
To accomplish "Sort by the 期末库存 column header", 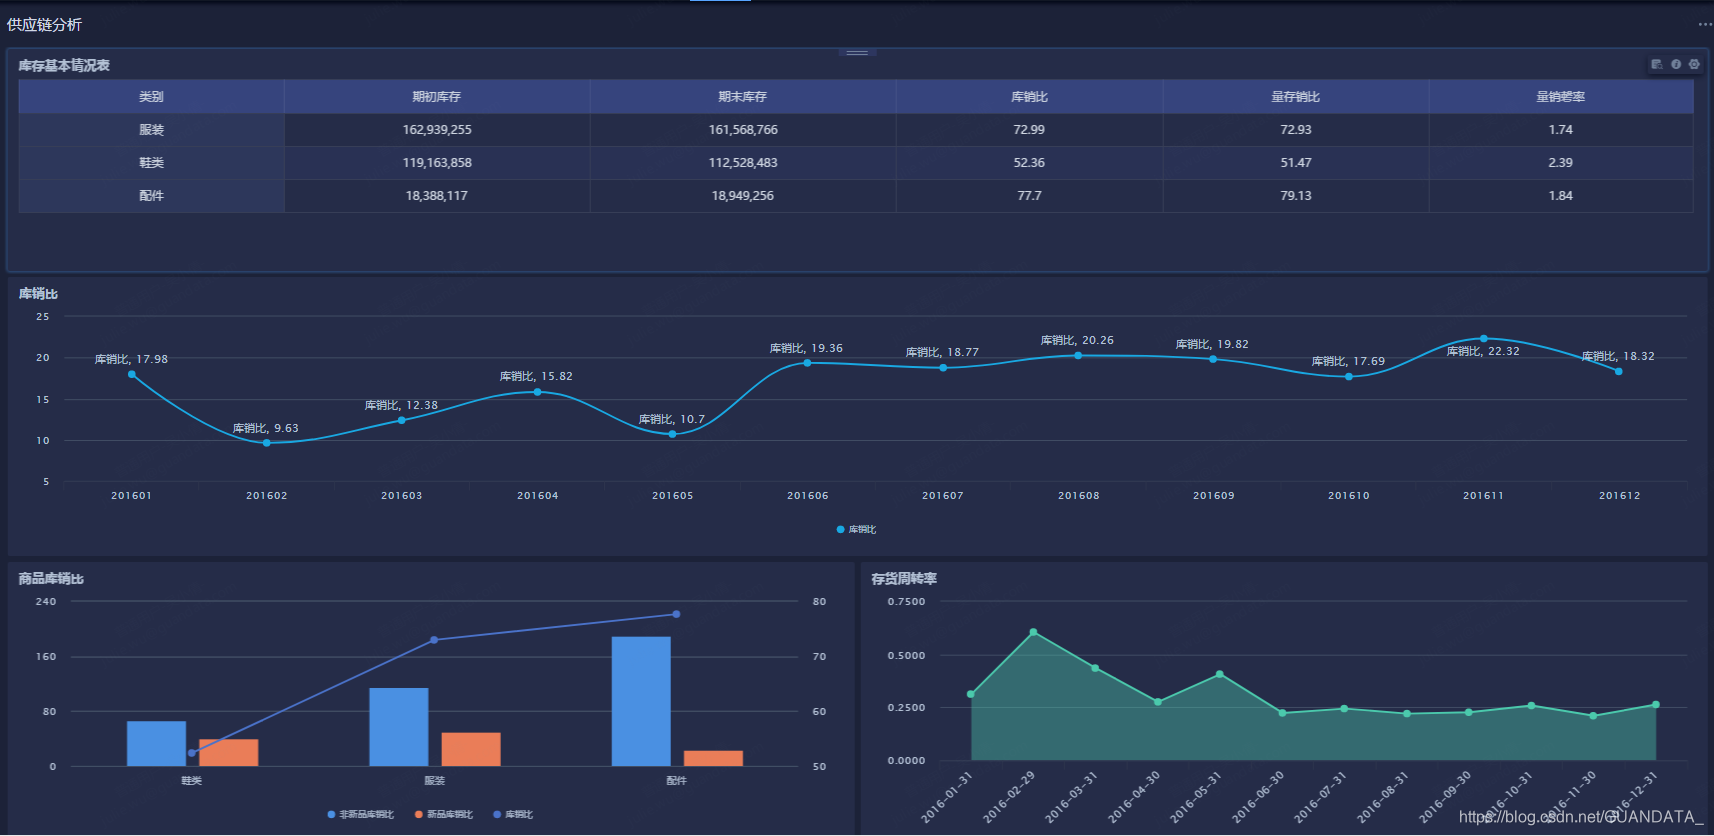I will click(x=743, y=97).
